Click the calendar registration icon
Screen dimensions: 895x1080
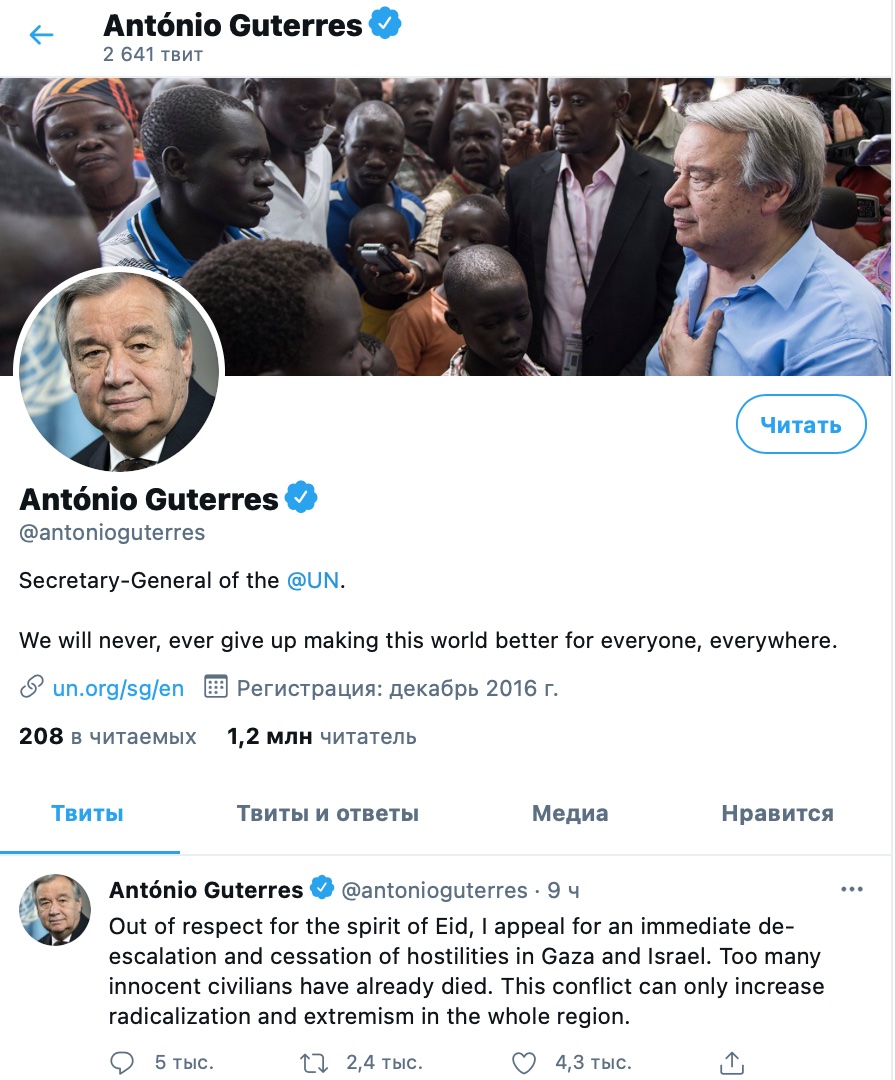coord(216,687)
